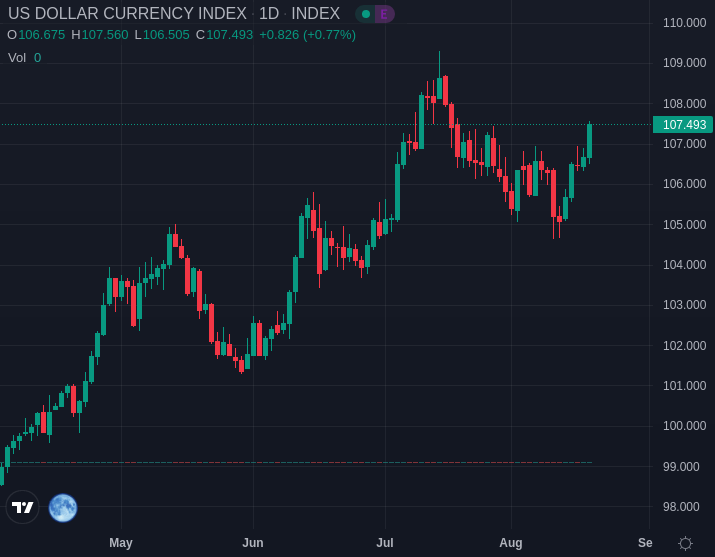Click the May label on time axis
This screenshot has height=557, width=715.
[121, 543]
